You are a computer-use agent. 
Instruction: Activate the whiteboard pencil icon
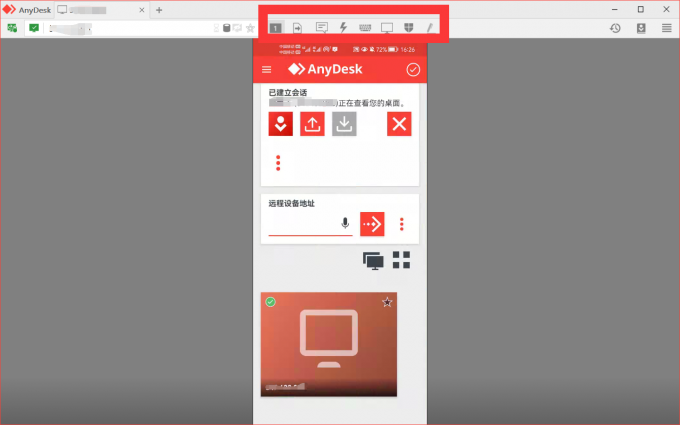coord(430,28)
